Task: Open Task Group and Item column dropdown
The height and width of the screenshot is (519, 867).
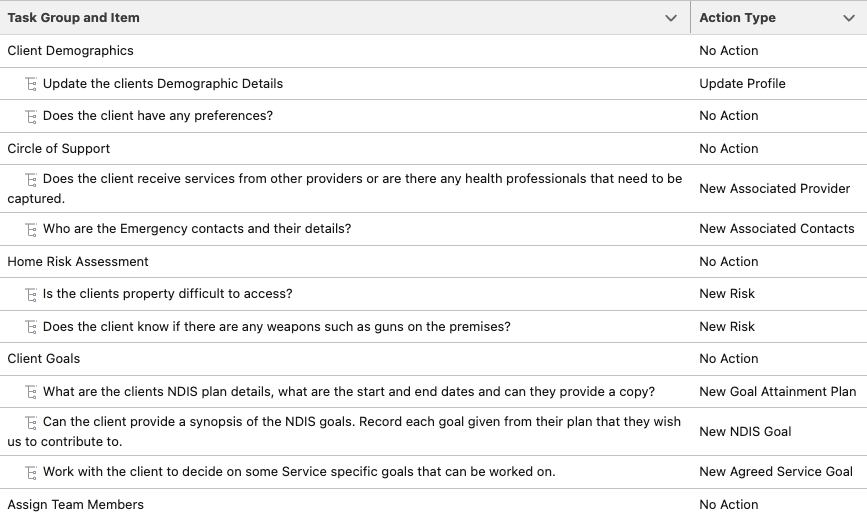Action: 671,18
